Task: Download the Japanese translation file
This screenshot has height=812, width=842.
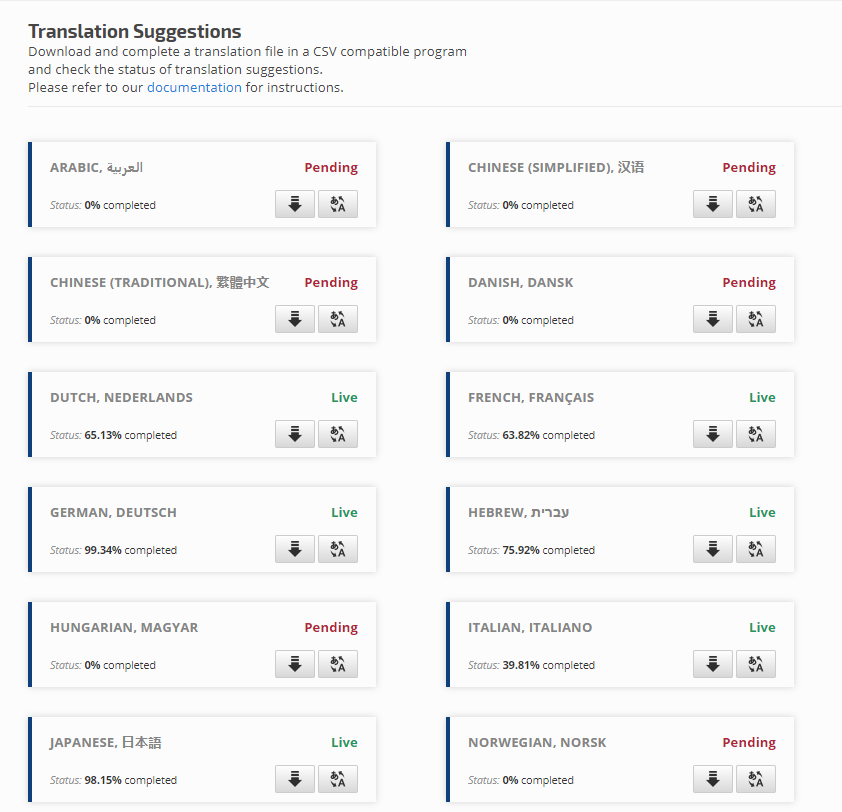Action: tap(294, 779)
